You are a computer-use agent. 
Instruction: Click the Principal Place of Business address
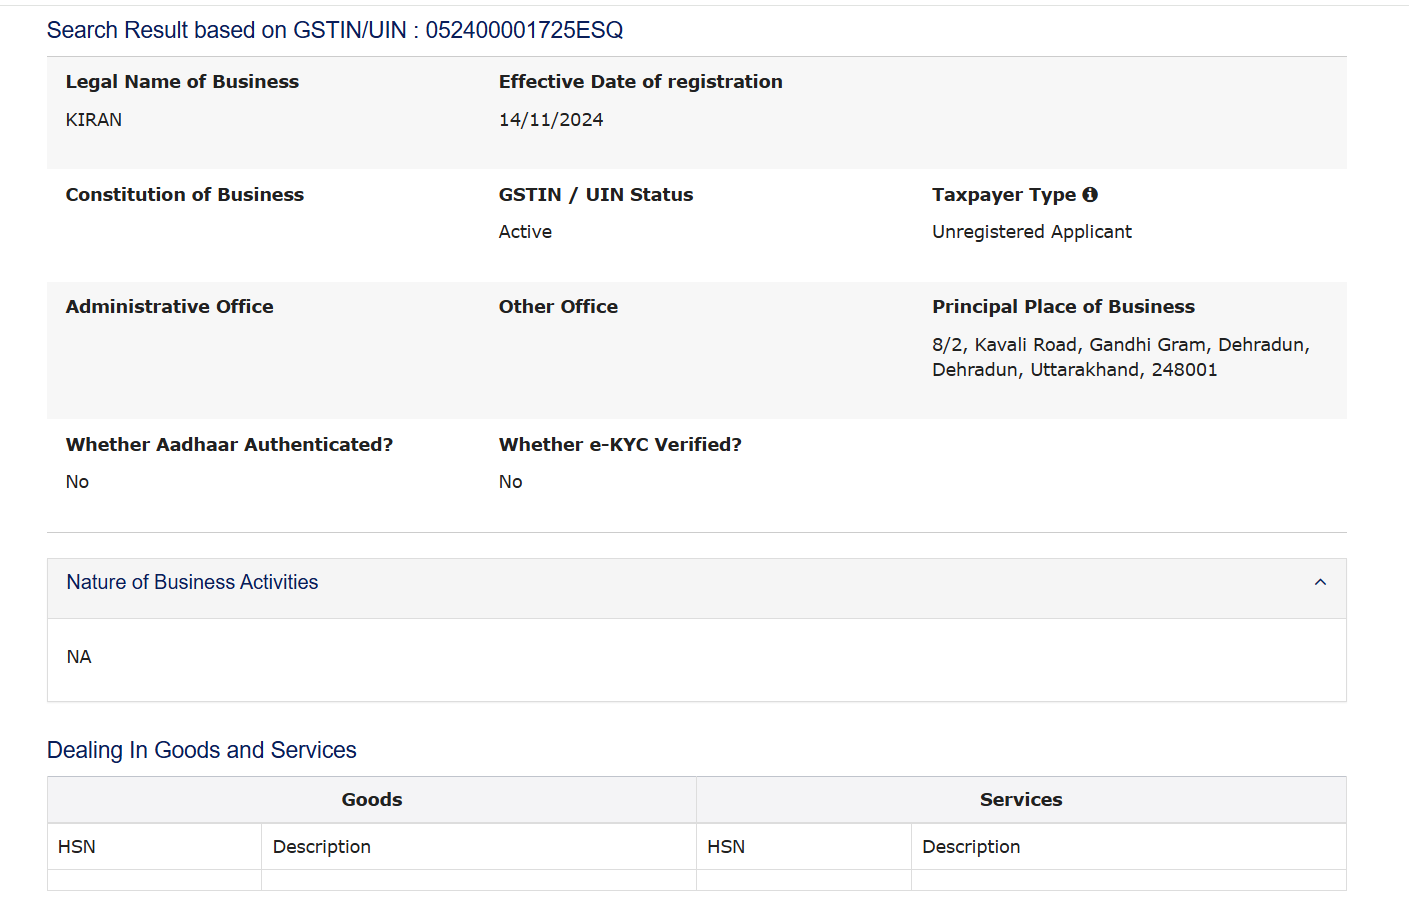tap(1120, 357)
